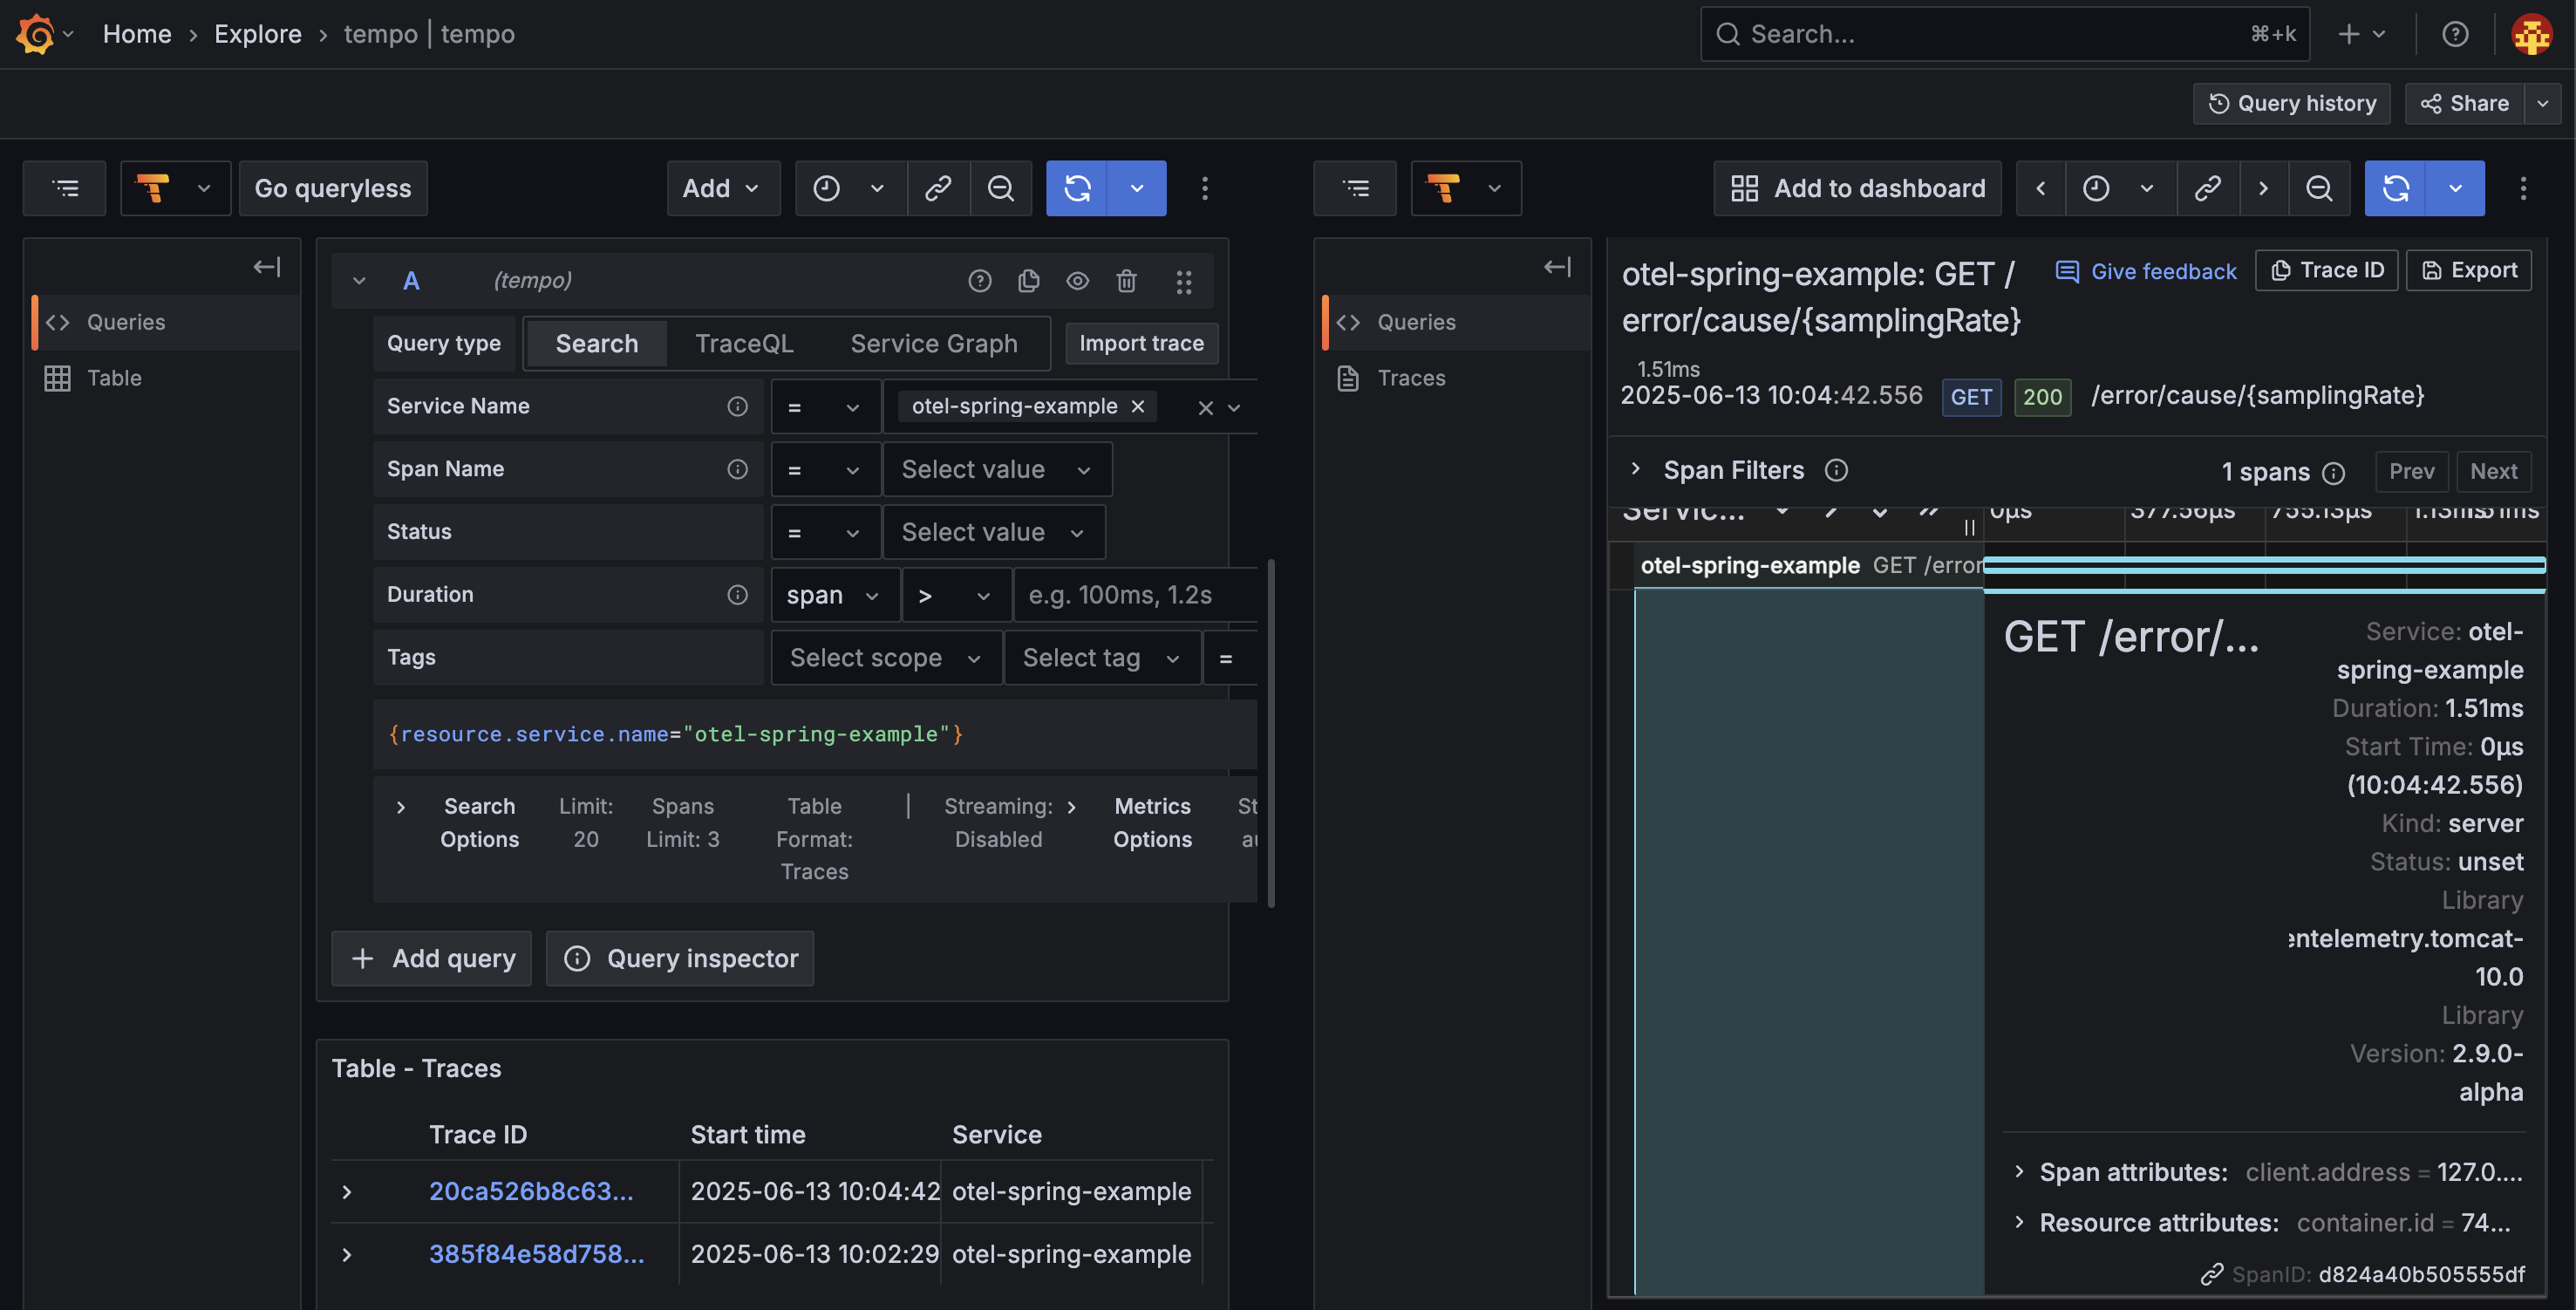Zoom out time range in left pane
This screenshot has width=2576, height=1310.
1001,188
